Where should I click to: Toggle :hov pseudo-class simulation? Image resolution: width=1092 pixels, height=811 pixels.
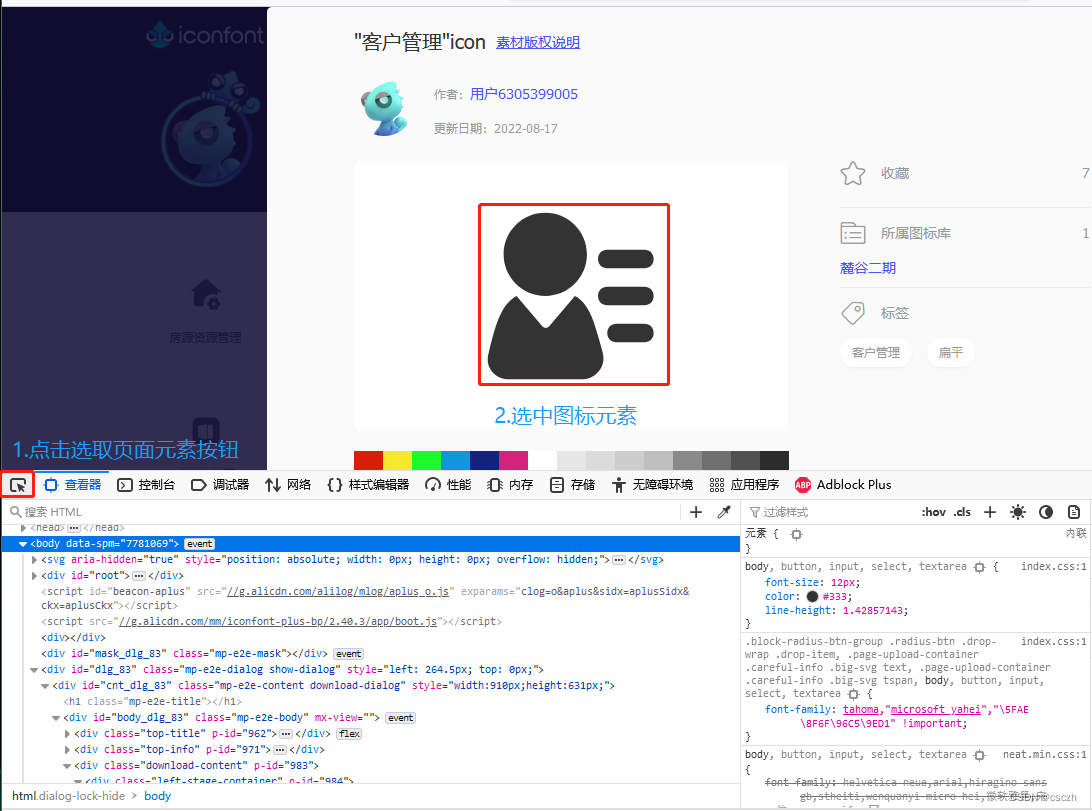click(933, 512)
